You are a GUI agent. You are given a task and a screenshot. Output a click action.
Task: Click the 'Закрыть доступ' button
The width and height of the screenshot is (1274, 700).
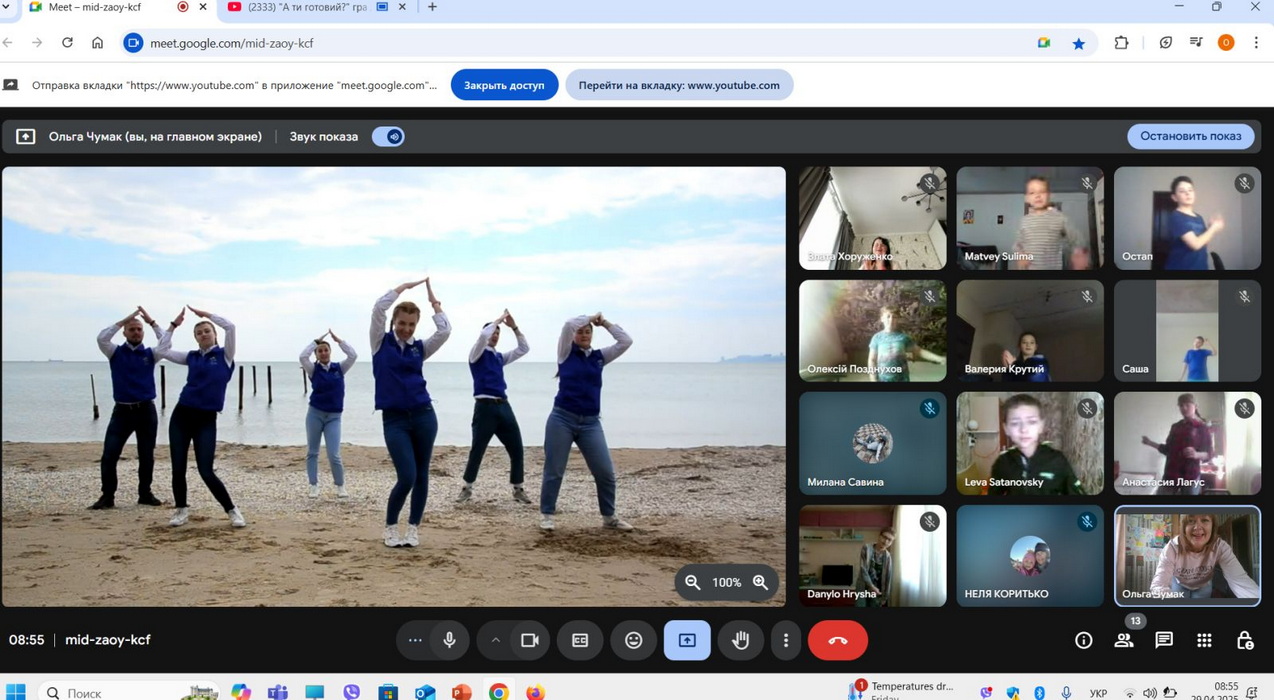click(x=504, y=85)
